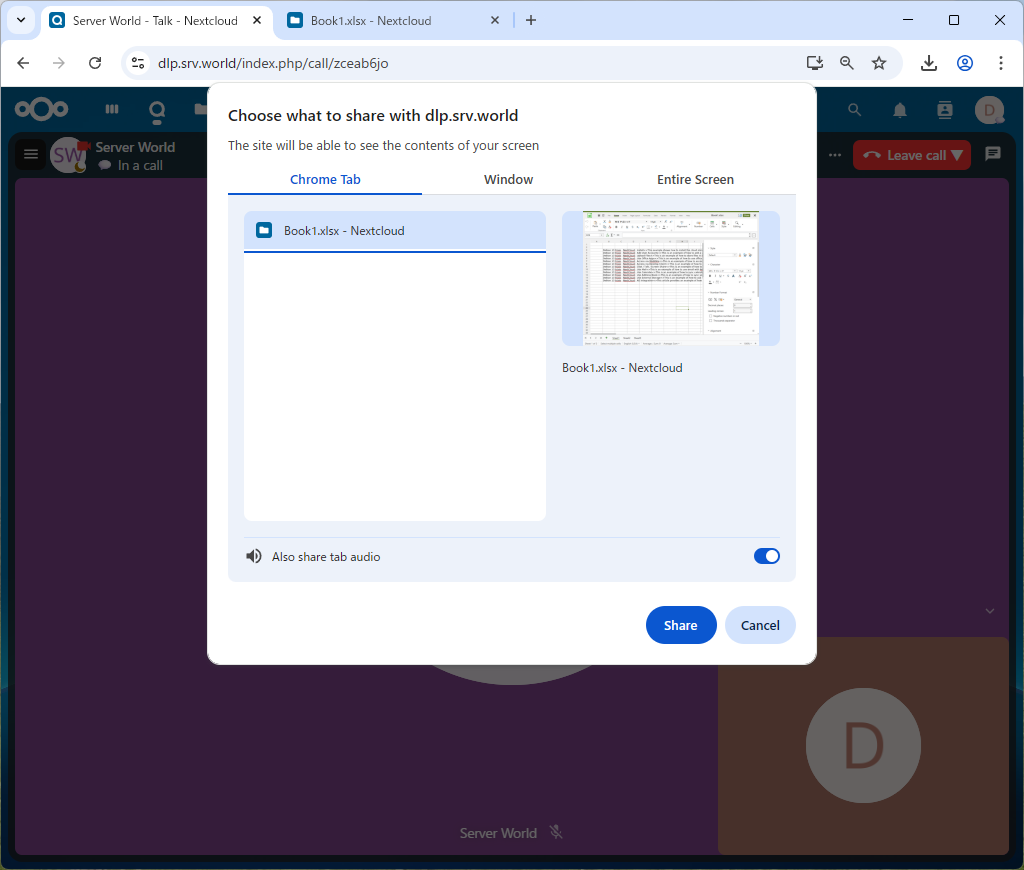Collapse the video stripe chevron
This screenshot has height=870, width=1024.
pos(990,611)
